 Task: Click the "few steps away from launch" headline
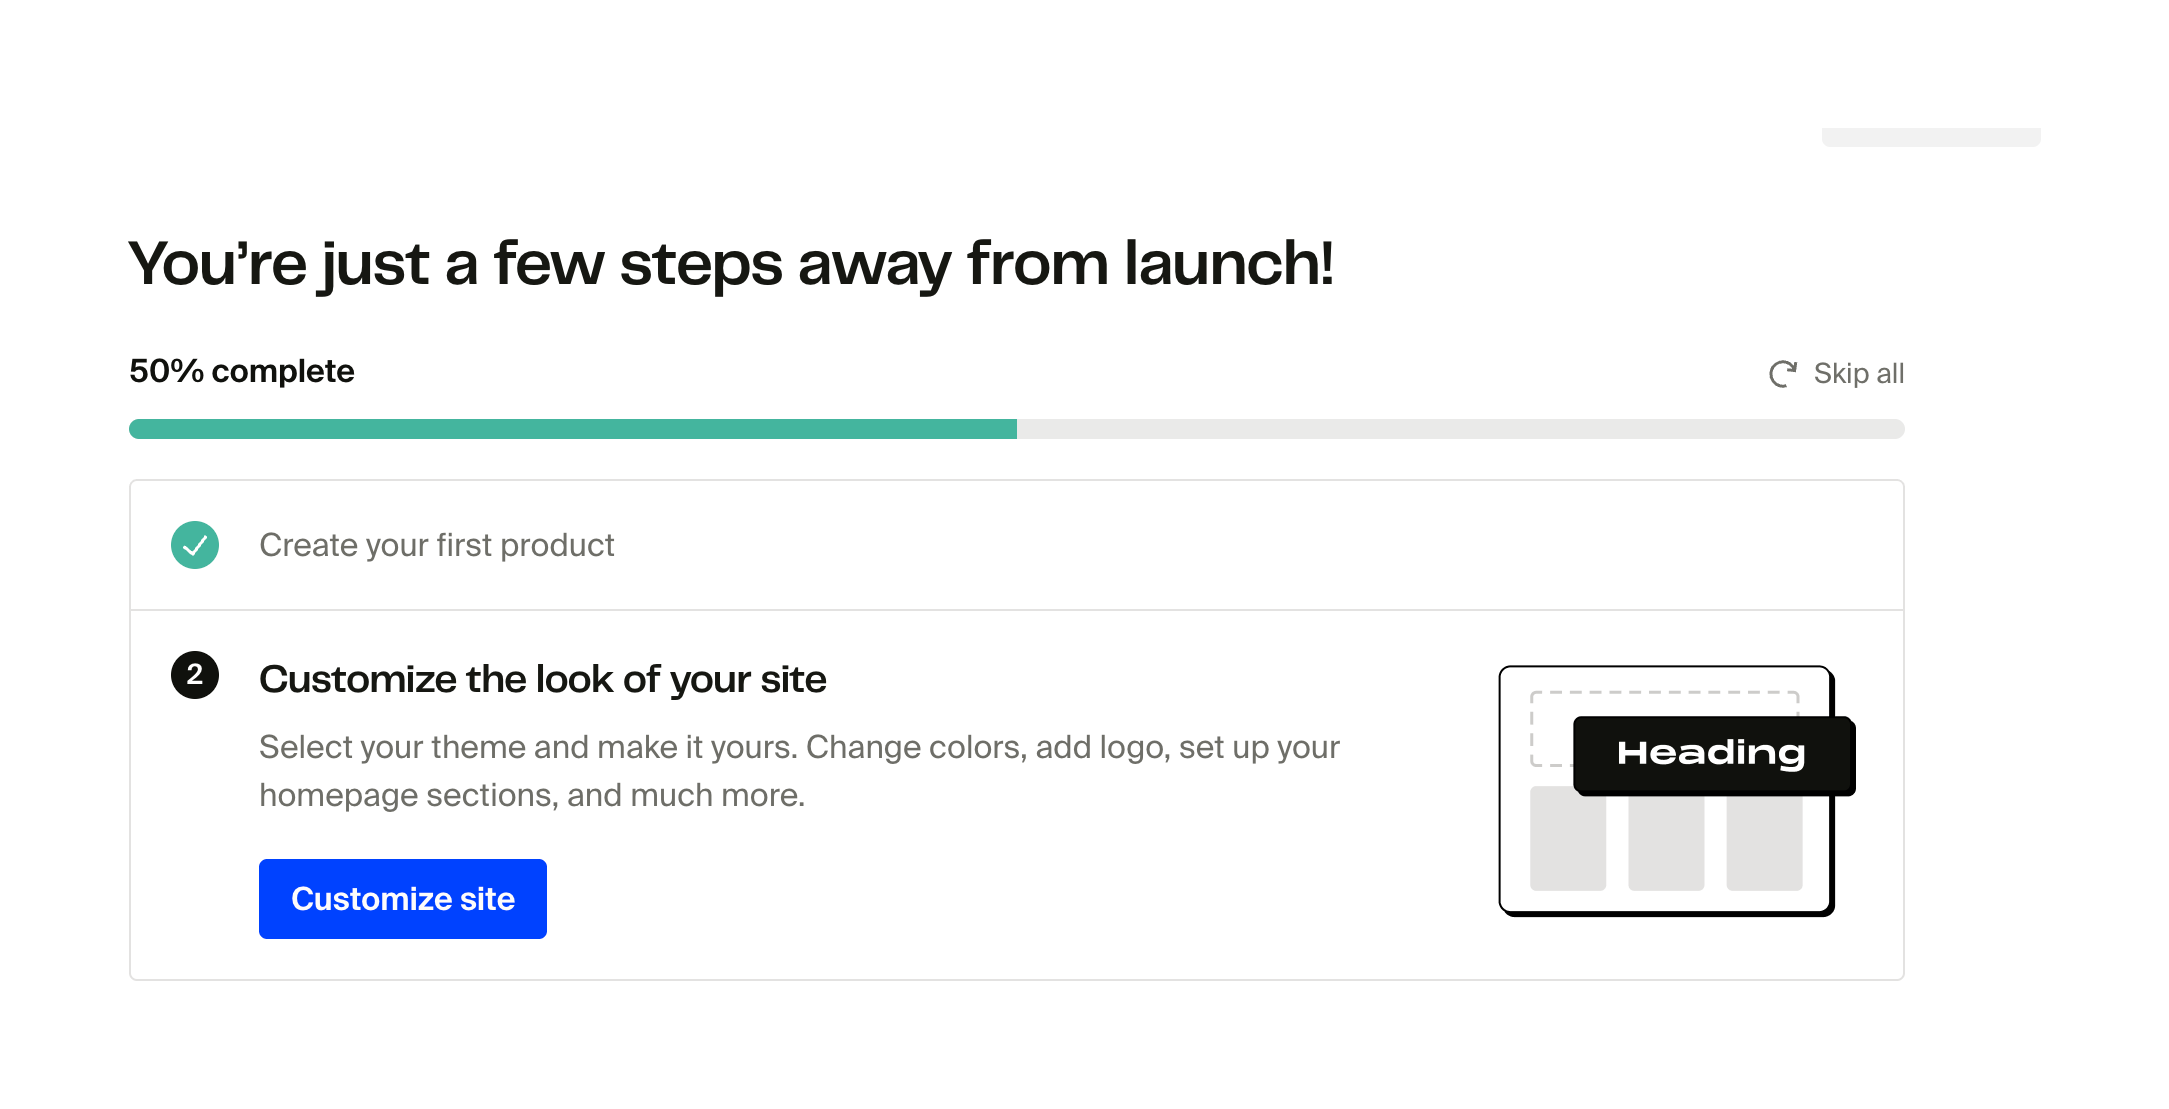pyautogui.click(x=730, y=264)
